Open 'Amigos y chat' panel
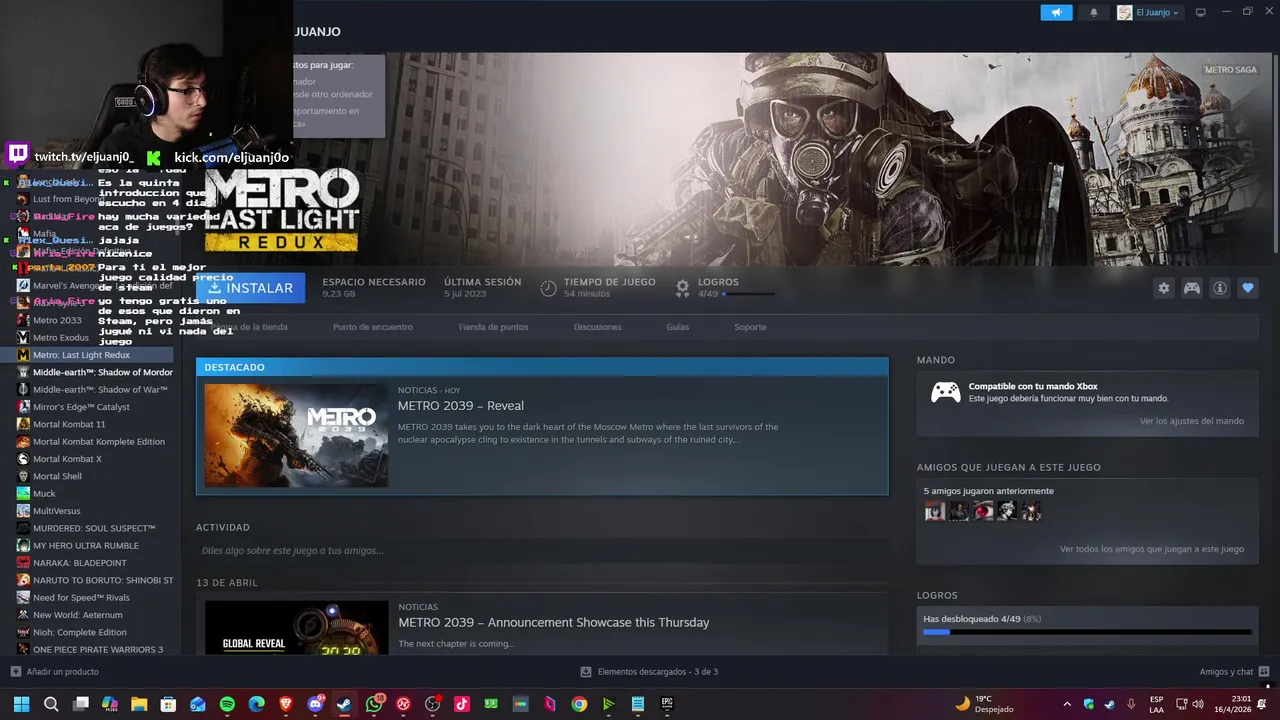 click(1234, 672)
